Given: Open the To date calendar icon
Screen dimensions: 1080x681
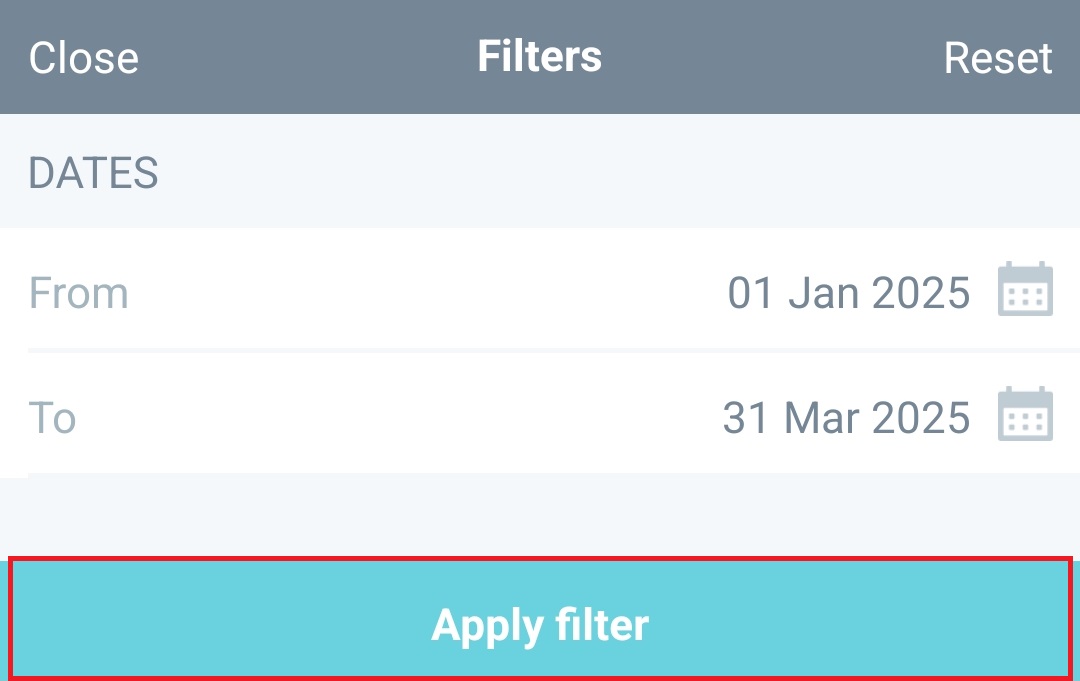Looking at the screenshot, I should click(x=1025, y=415).
